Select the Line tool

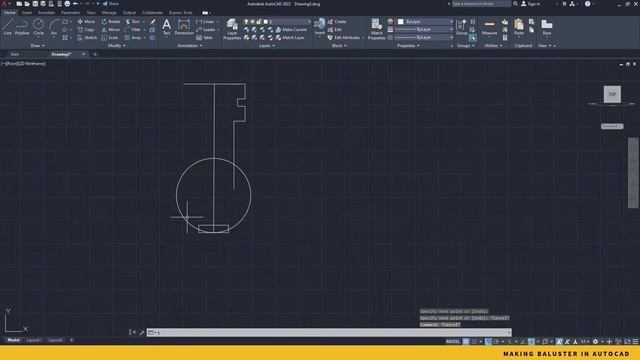[x=7, y=27]
